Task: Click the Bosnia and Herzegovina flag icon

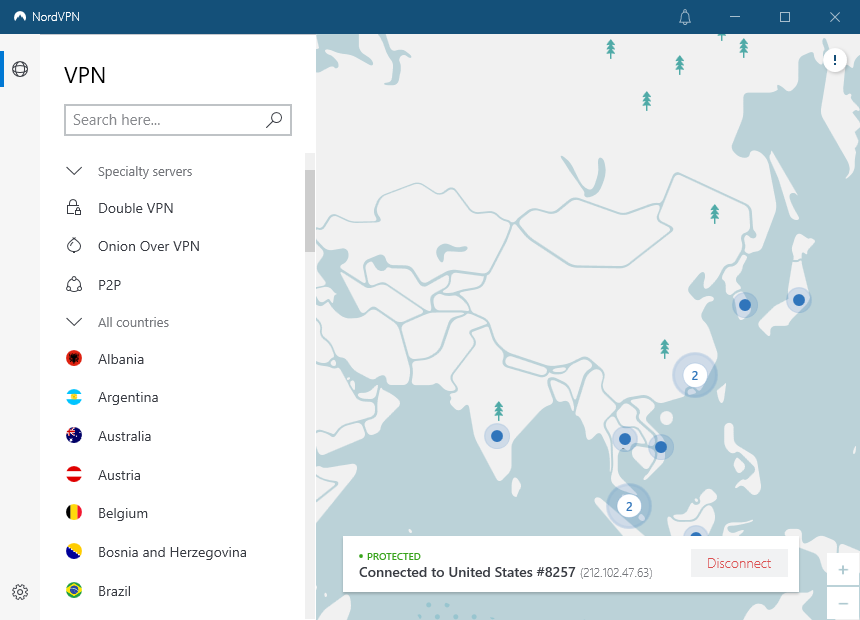Action: coord(74,552)
